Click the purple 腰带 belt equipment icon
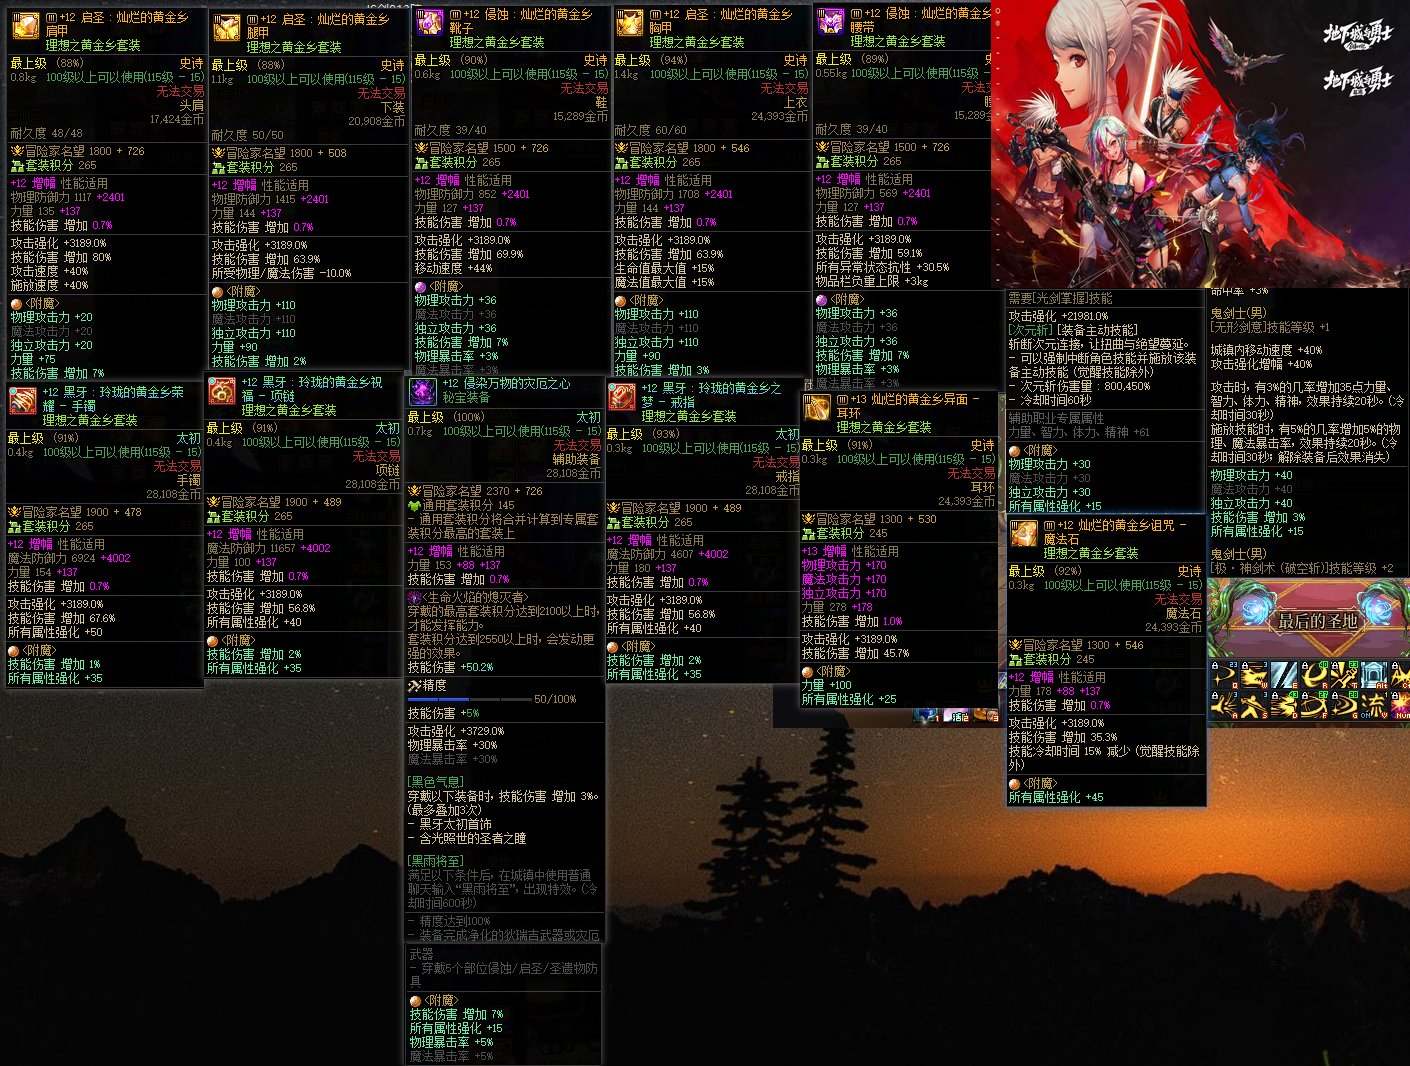The width and height of the screenshot is (1410, 1066). point(831,22)
